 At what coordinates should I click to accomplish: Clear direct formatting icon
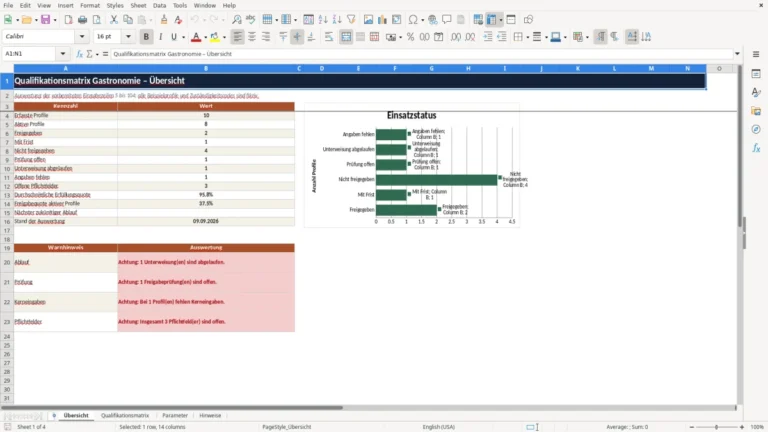pyautogui.click(x=178, y=20)
